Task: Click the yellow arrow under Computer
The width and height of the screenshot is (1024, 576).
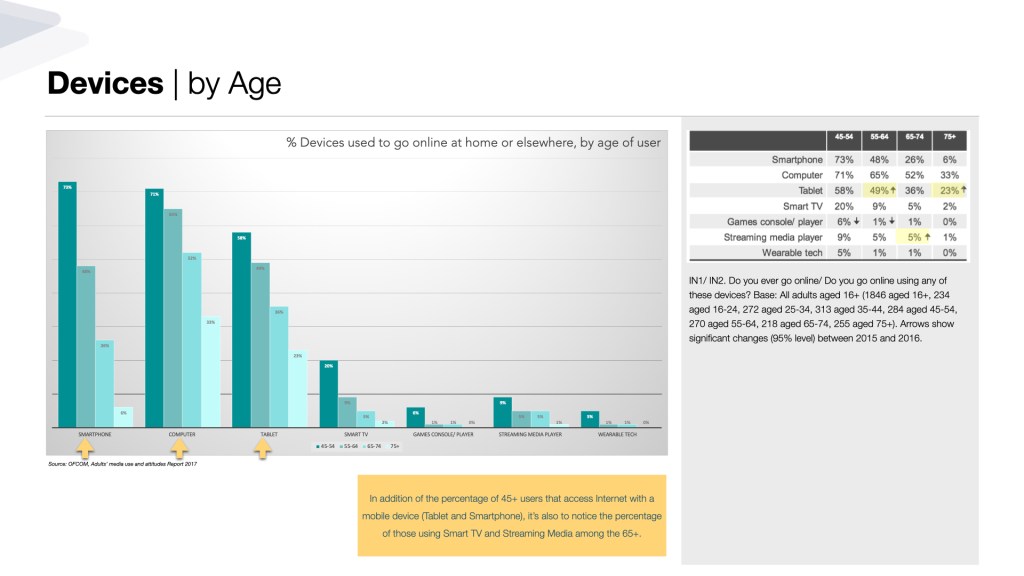Action: 178,449
